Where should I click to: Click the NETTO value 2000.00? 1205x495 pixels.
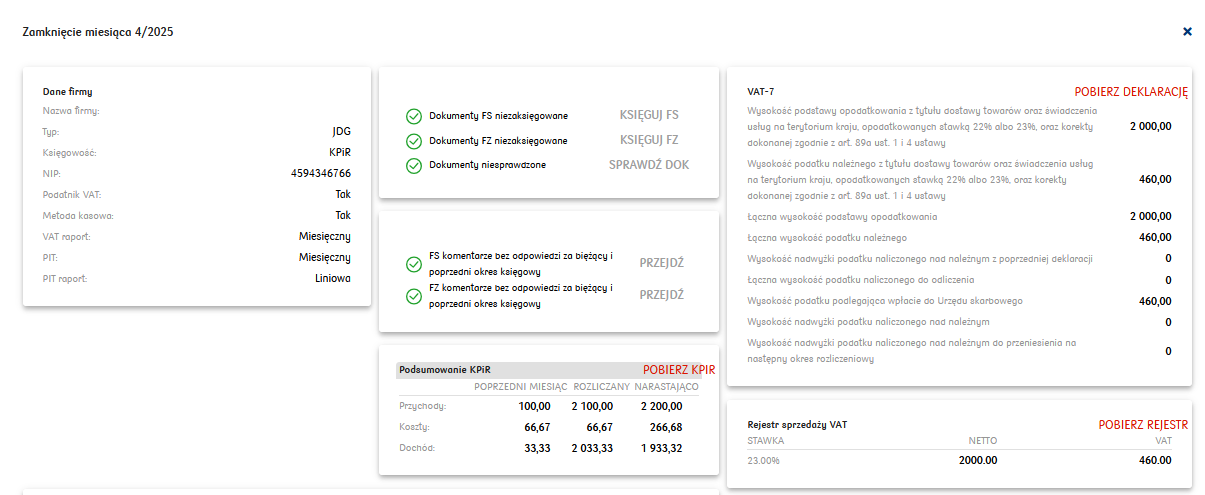(x=979, y=460)
